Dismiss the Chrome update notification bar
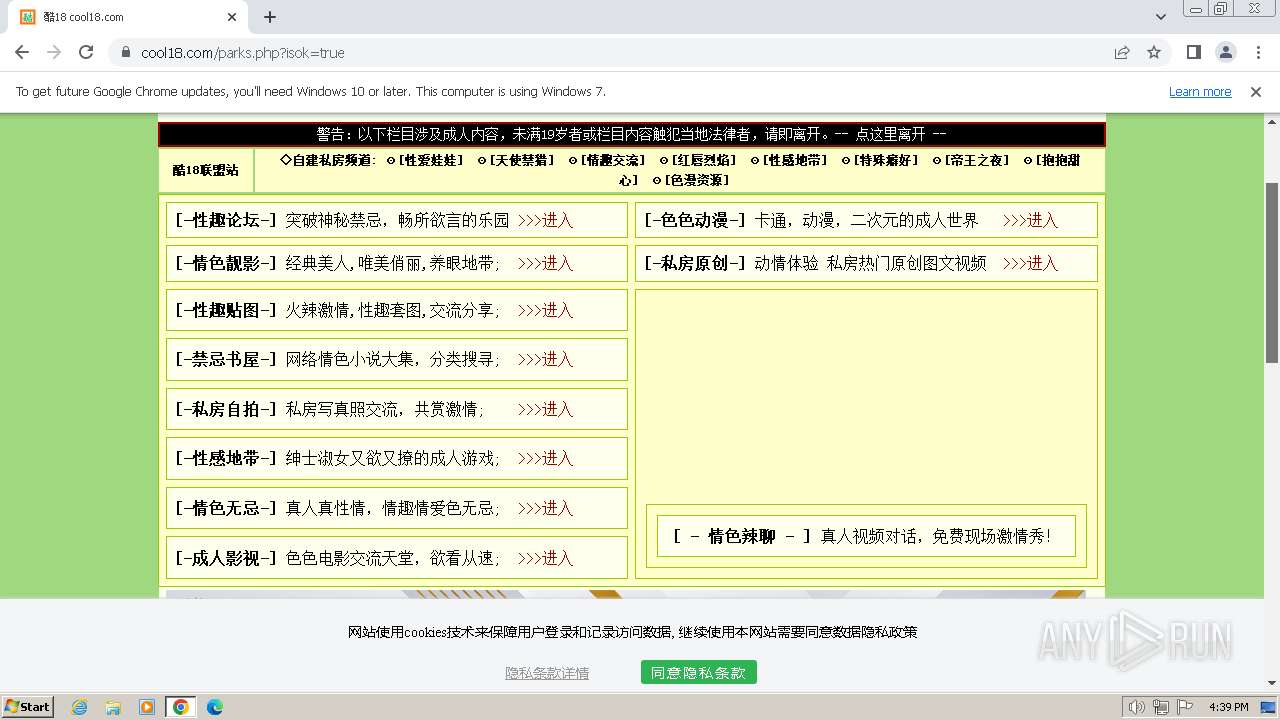This screenshot has height=720, width=1280. [x=1256, y=92]
